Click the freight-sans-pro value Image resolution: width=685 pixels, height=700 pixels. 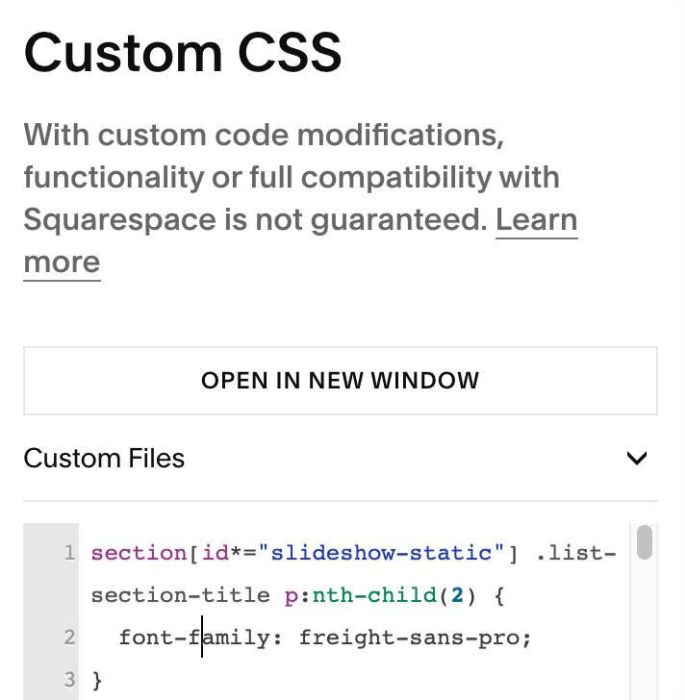coord(409,638)
